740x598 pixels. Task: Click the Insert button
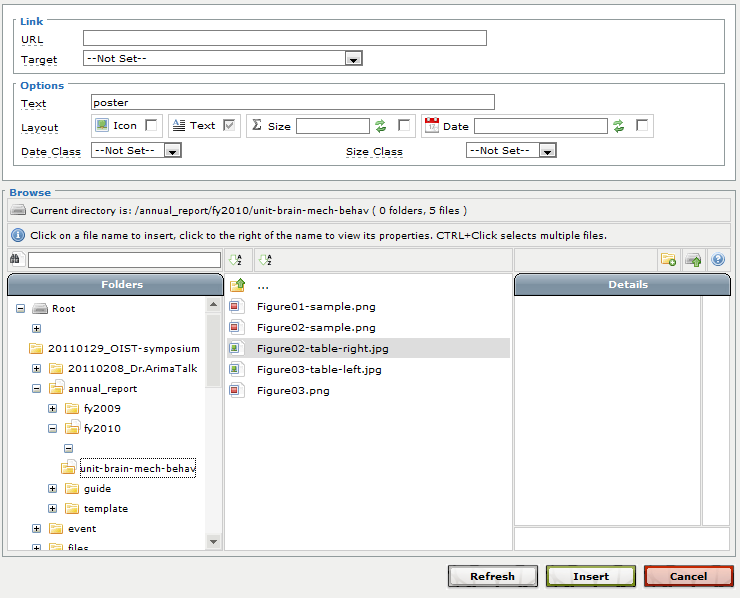pos(590,576)
